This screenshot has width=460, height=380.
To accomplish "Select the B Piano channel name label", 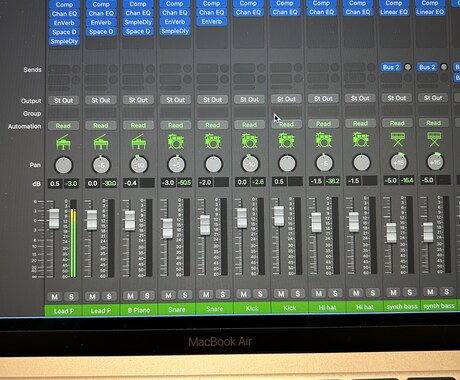I will [139, 310].
